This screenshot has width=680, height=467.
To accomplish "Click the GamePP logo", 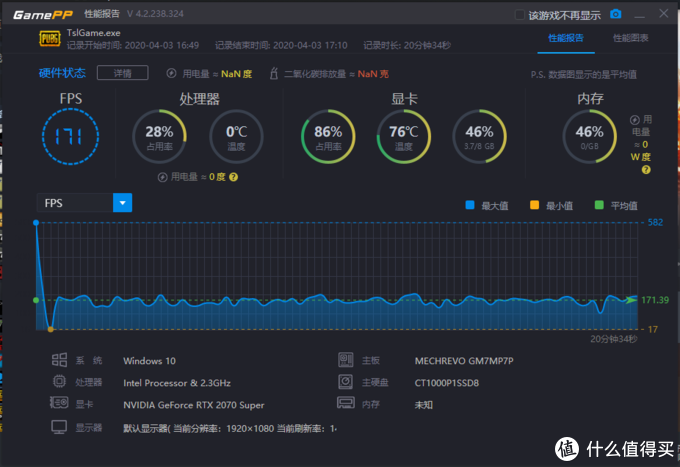I will (x=42, y=14).
